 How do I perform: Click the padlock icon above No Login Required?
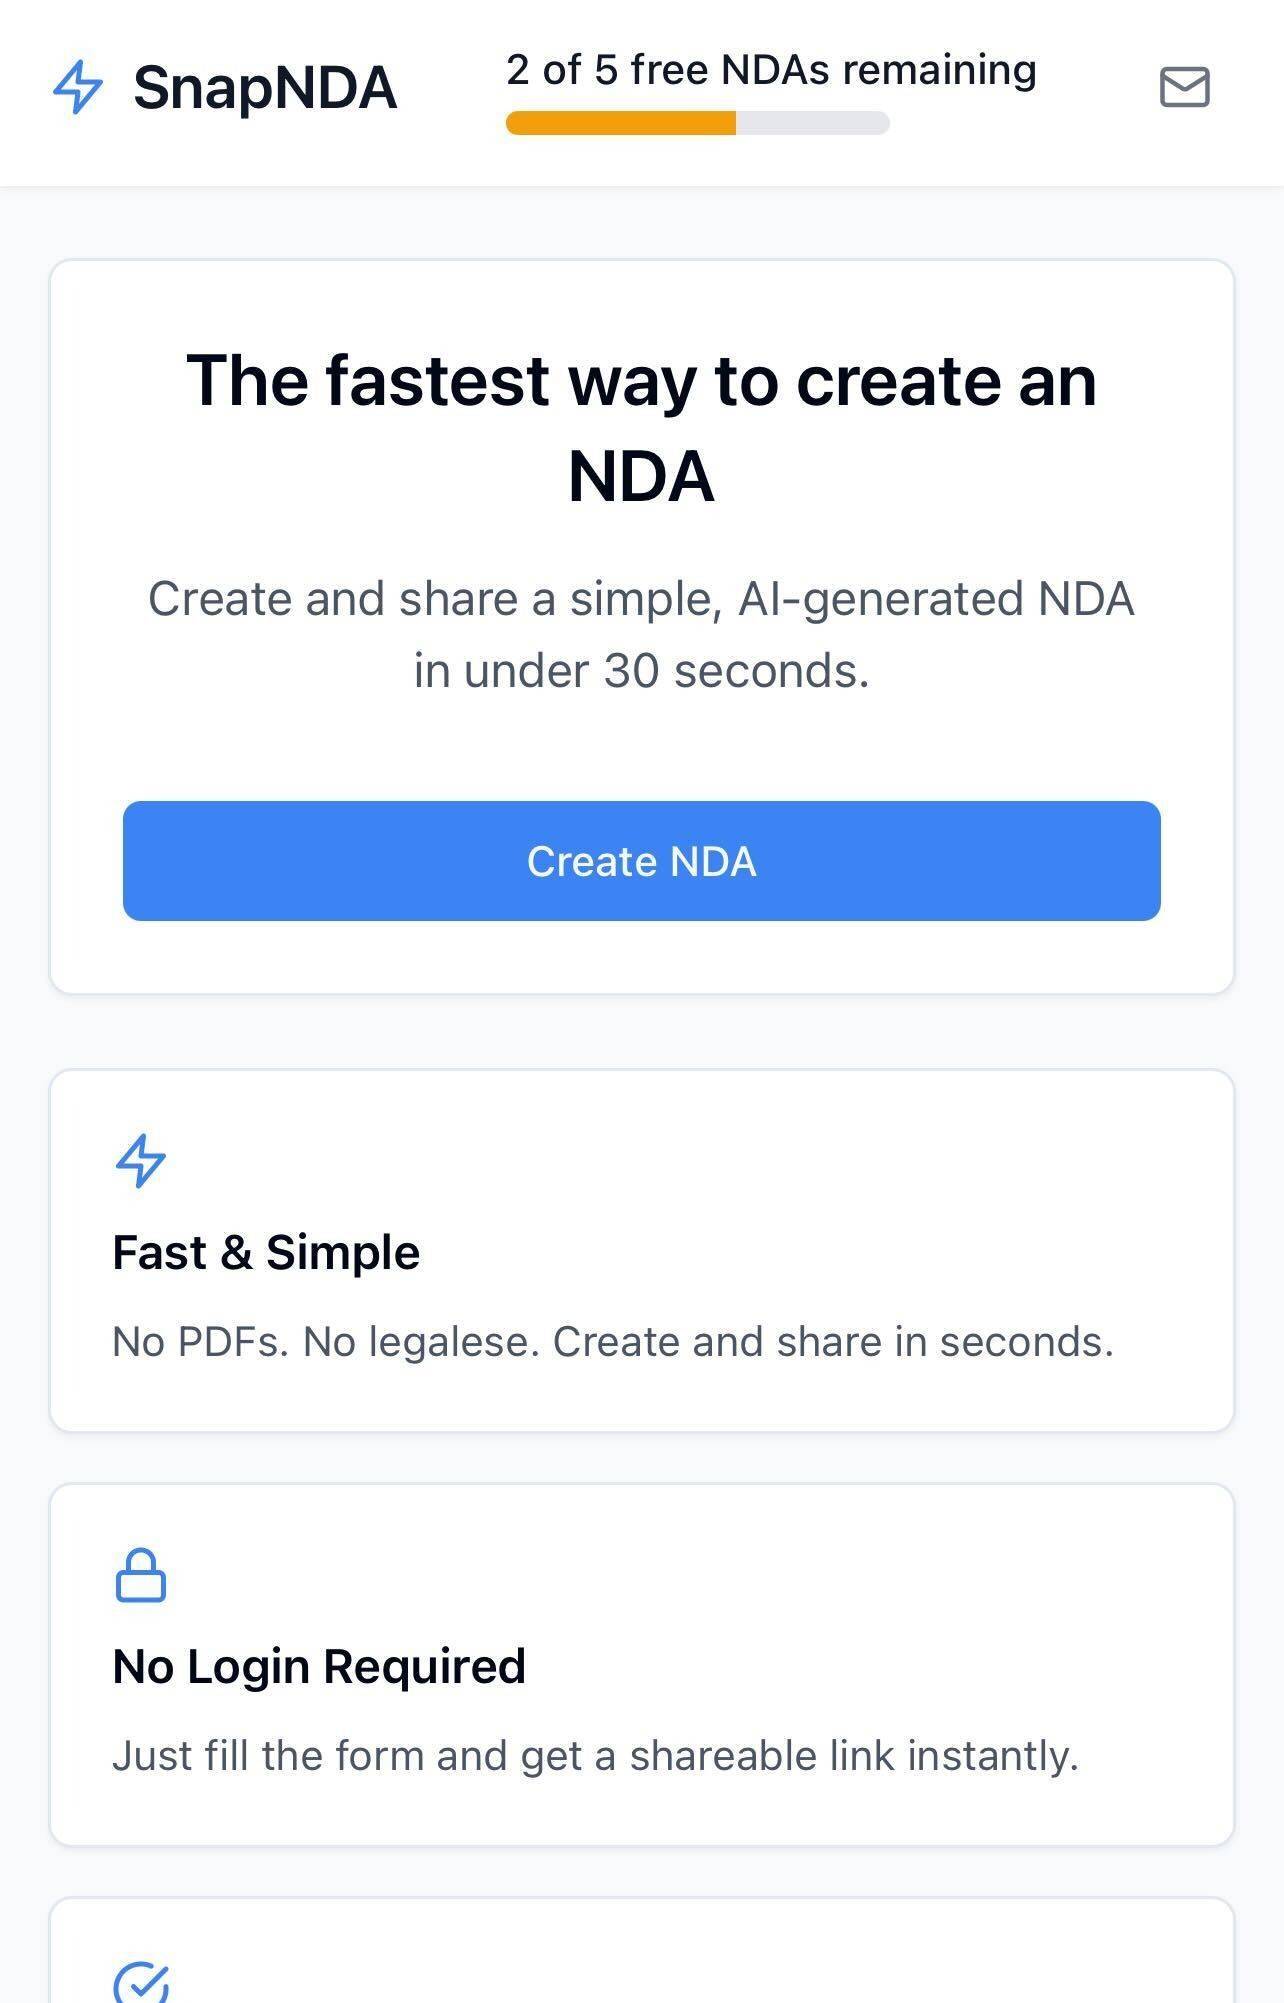[141, 1575]
